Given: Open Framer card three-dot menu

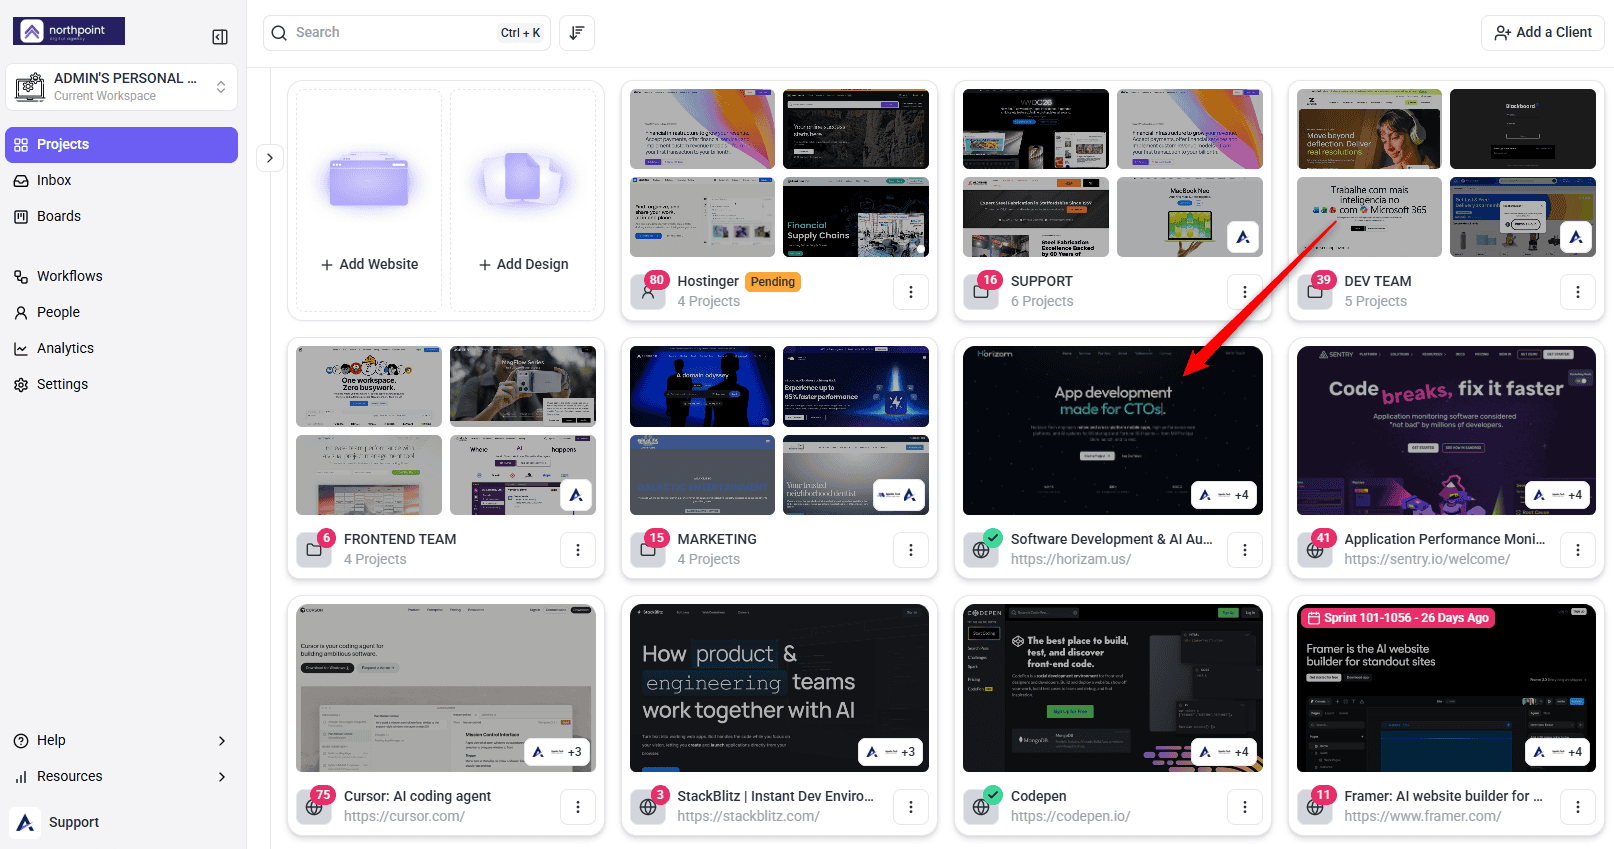Looking at the screenshot, I should pos(1578,807).
